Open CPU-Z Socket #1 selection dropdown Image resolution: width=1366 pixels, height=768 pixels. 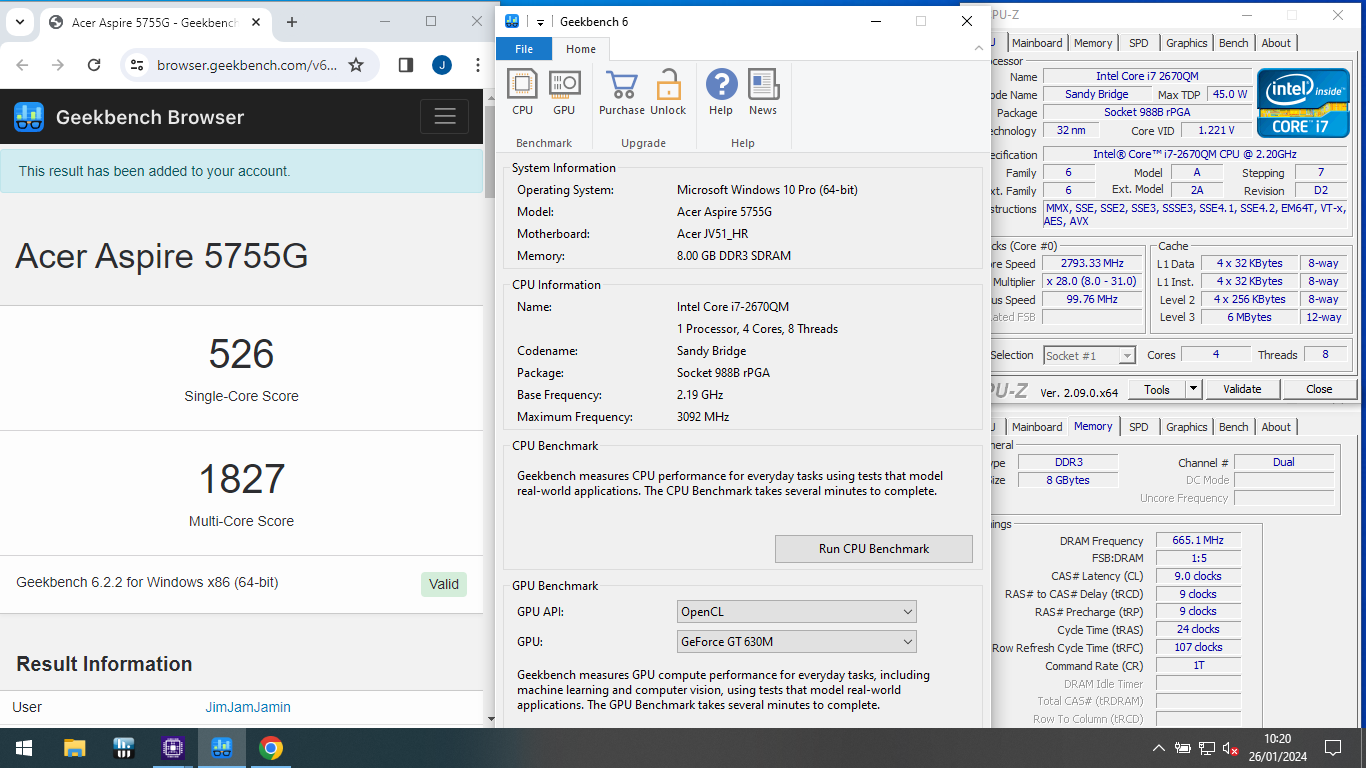click(x=1089, y=355)
